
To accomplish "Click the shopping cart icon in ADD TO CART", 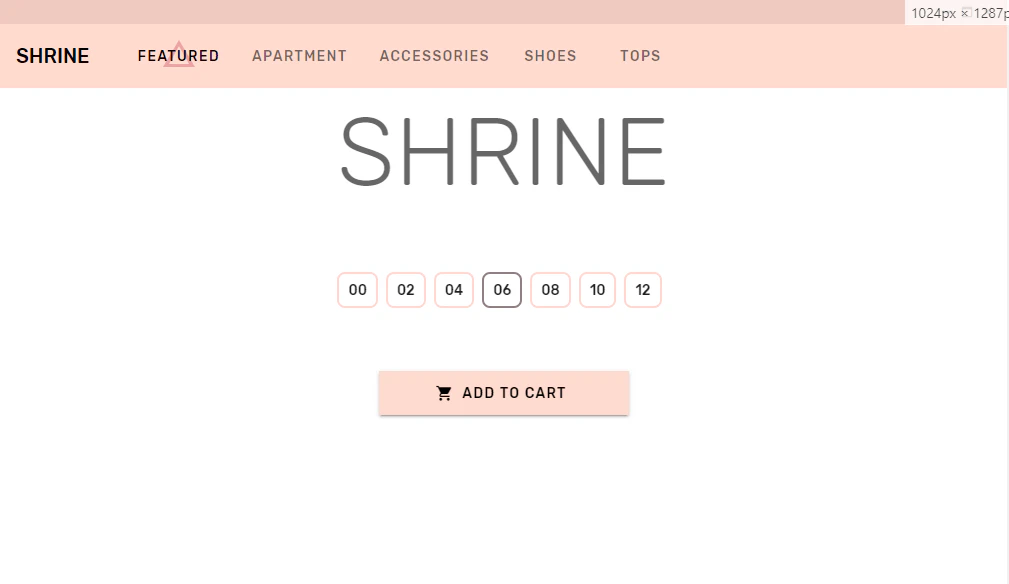I will (444, 392).
